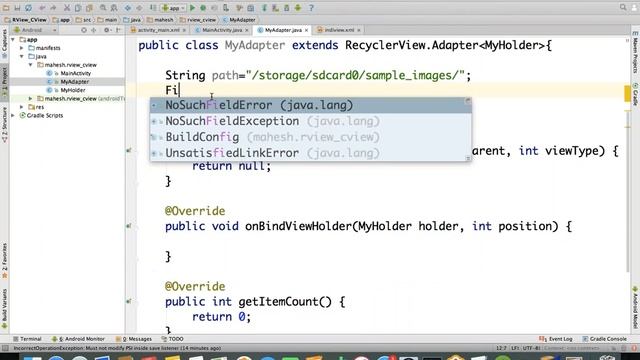Click scroll from source icon in Project panel
This screenshot has width=640, height=360.
(x=84, y=30)
